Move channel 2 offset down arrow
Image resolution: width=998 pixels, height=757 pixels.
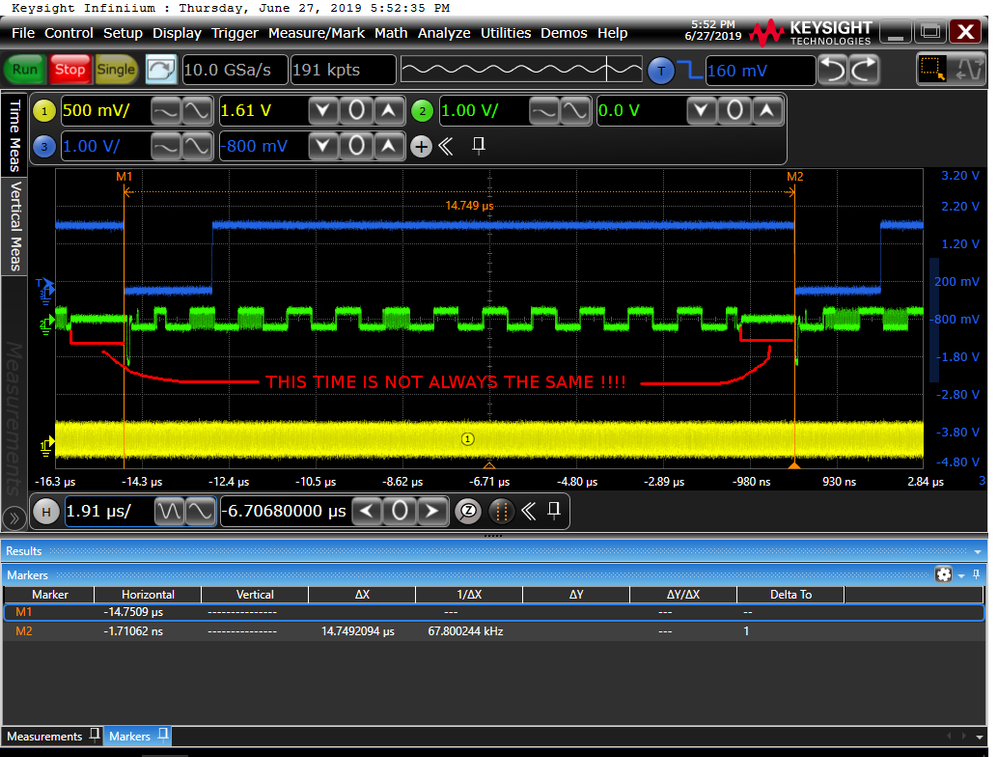coord(701,111)
